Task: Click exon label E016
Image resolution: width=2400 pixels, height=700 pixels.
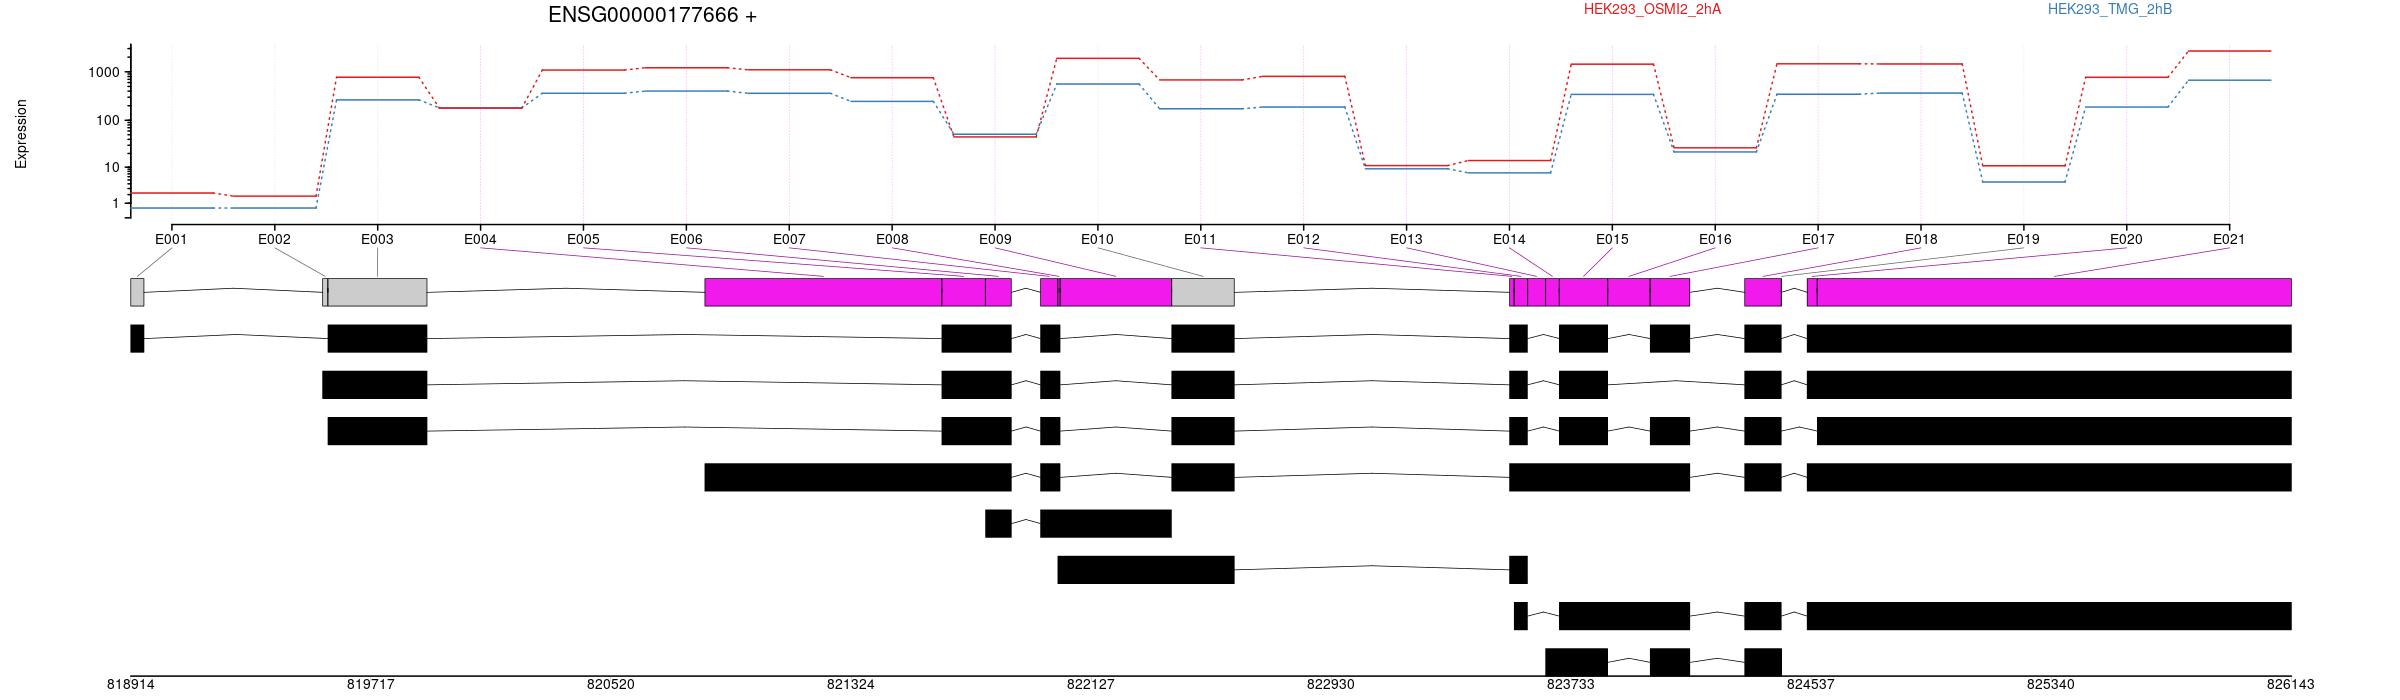Action: coord(1715,239)
